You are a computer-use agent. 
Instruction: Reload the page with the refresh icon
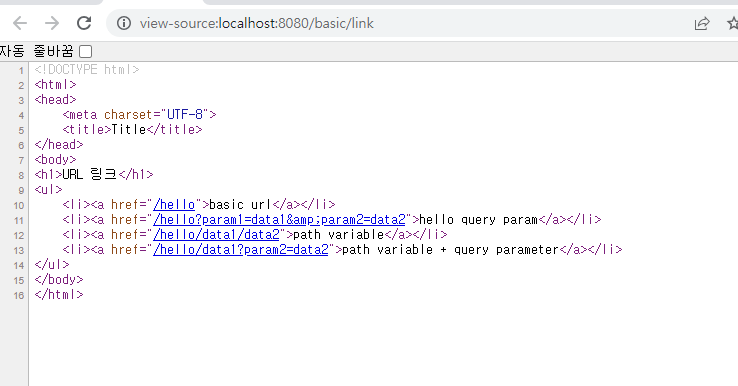tap(84, 23)
